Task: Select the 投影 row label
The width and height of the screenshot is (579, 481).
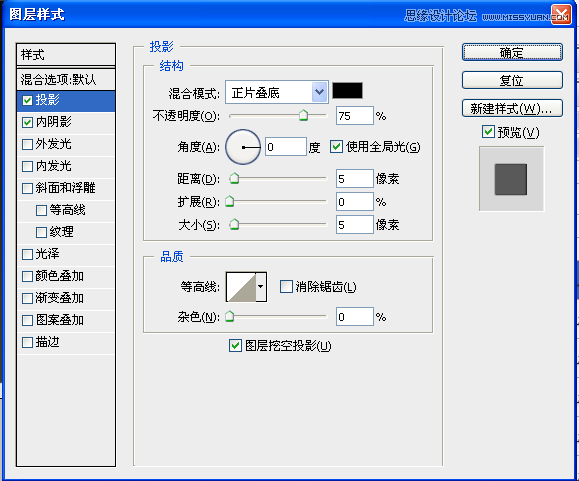Action: tap(47, 100)
